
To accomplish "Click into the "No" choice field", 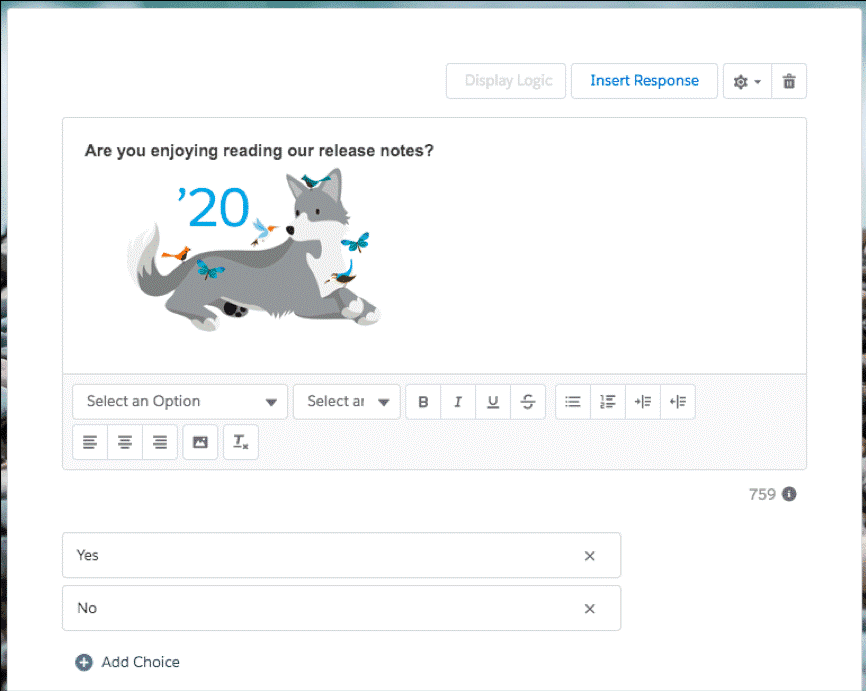I will point(320,608).
